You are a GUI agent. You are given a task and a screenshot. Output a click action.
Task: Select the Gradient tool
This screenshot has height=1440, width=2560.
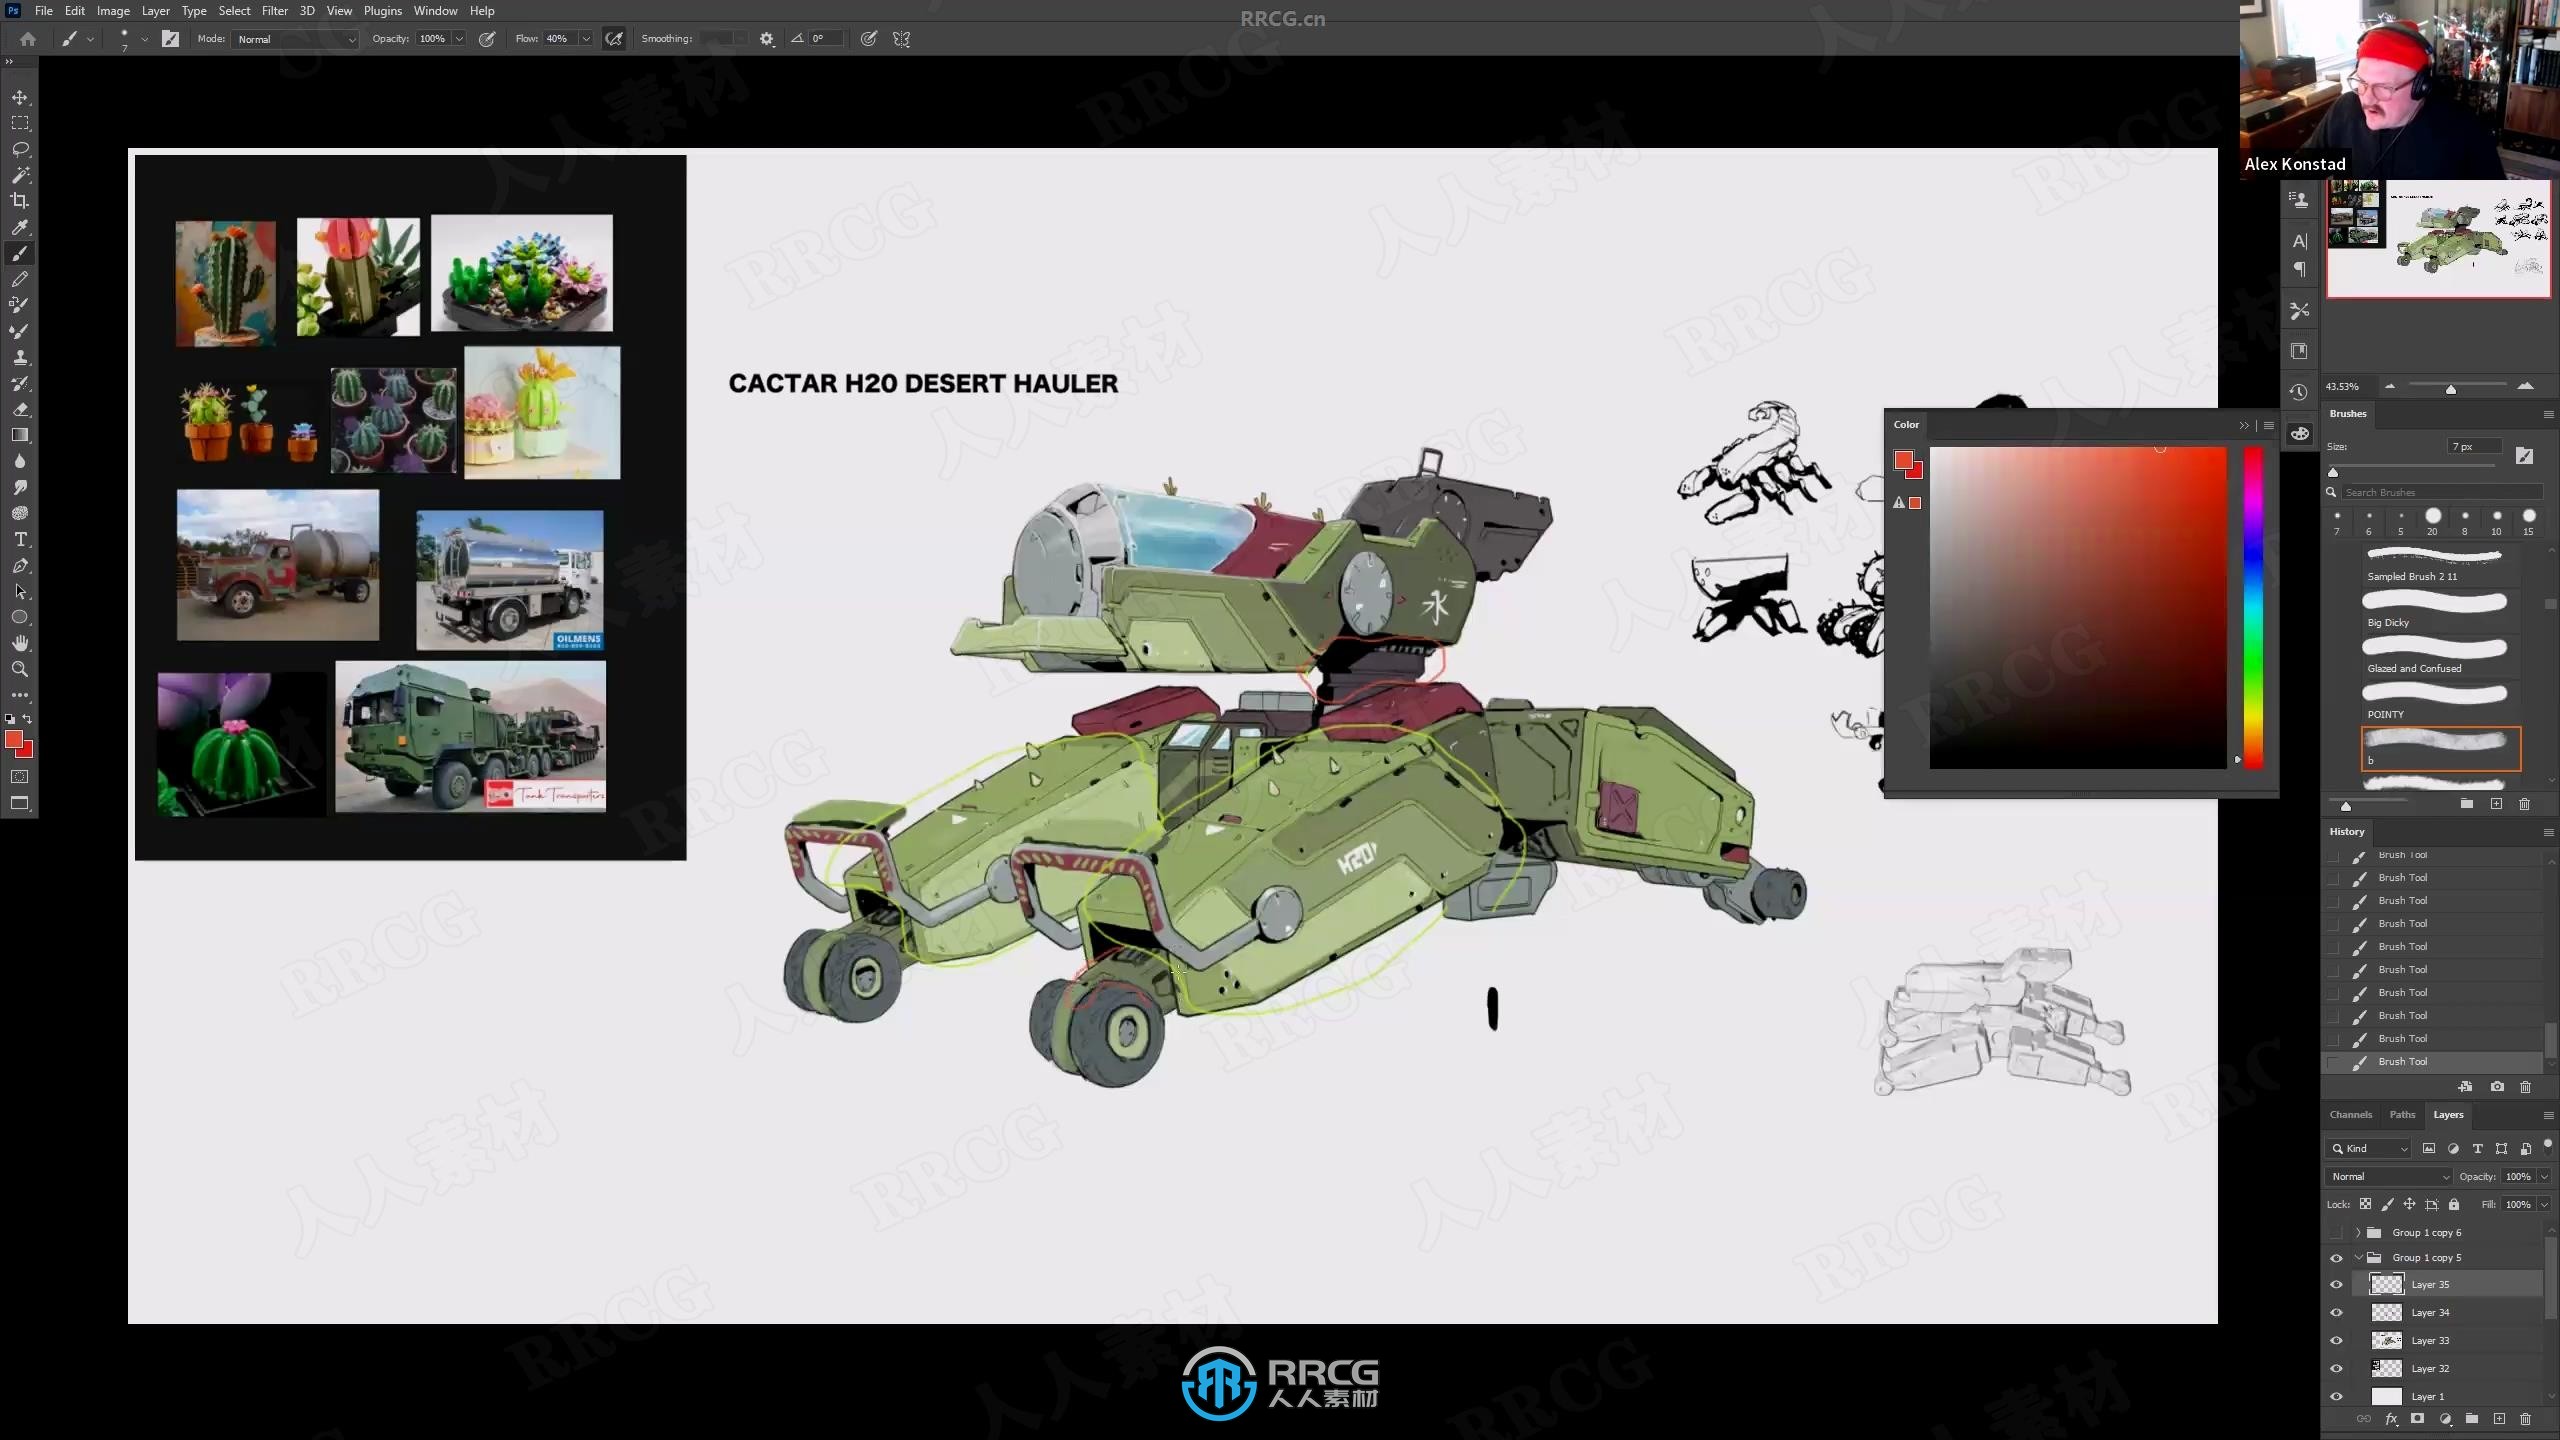pos(19,435)
